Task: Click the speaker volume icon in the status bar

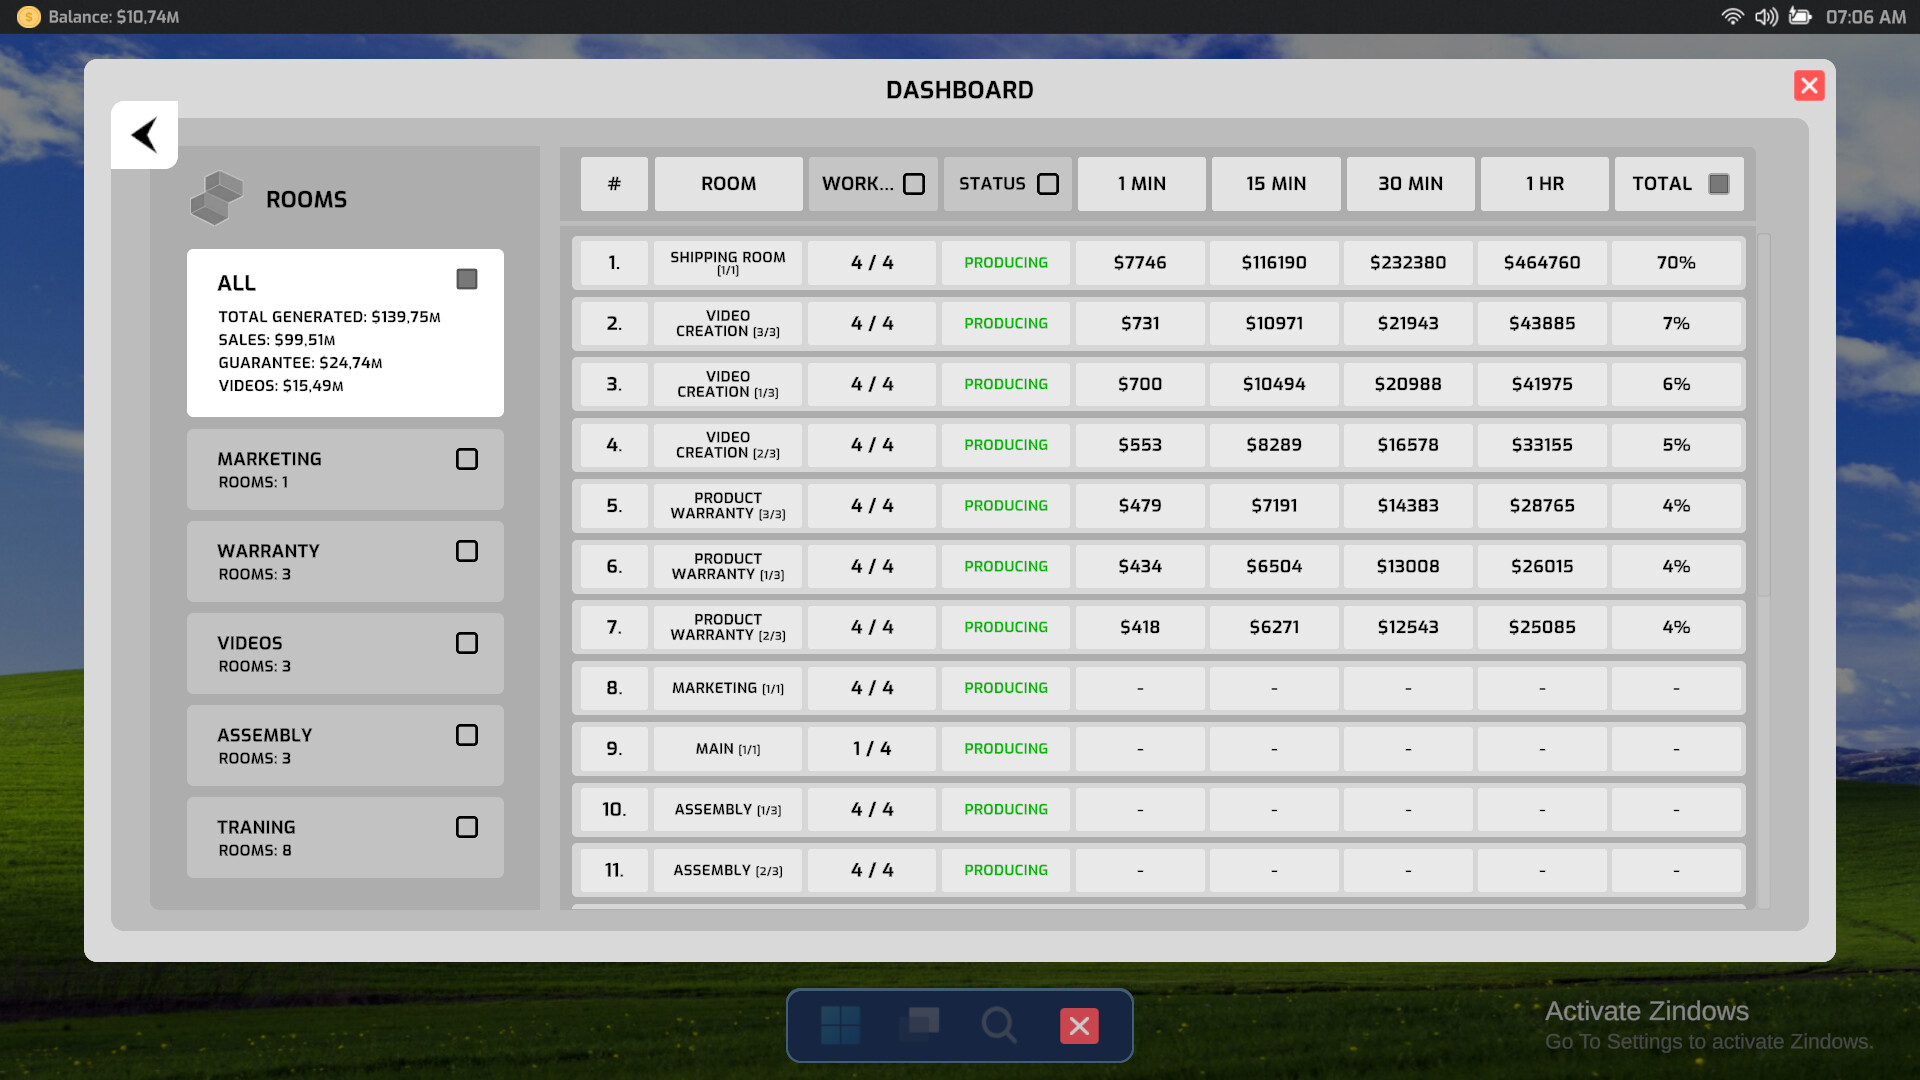Action: 1766,16
